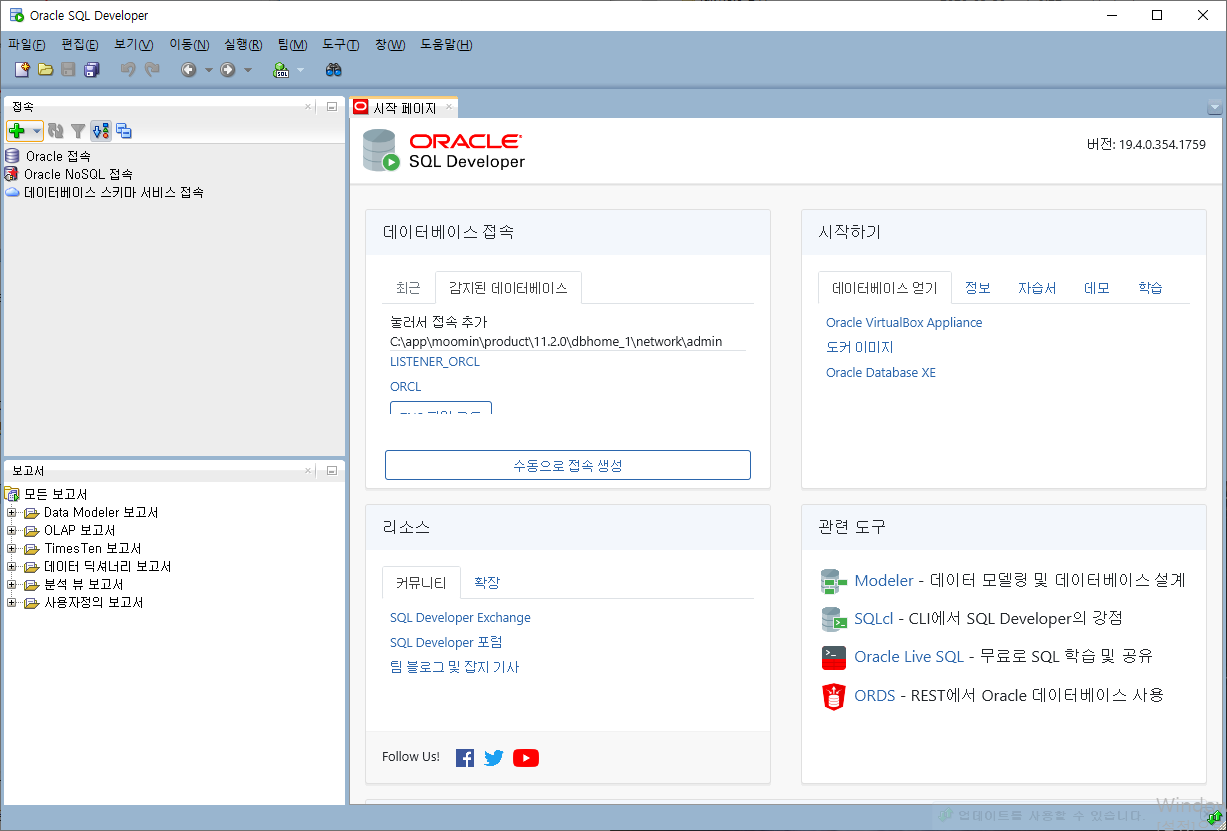The height and width of the screenshot is (831, 1227).
Task: Minimize the 보고서 panel
Action: click(331, 470)
